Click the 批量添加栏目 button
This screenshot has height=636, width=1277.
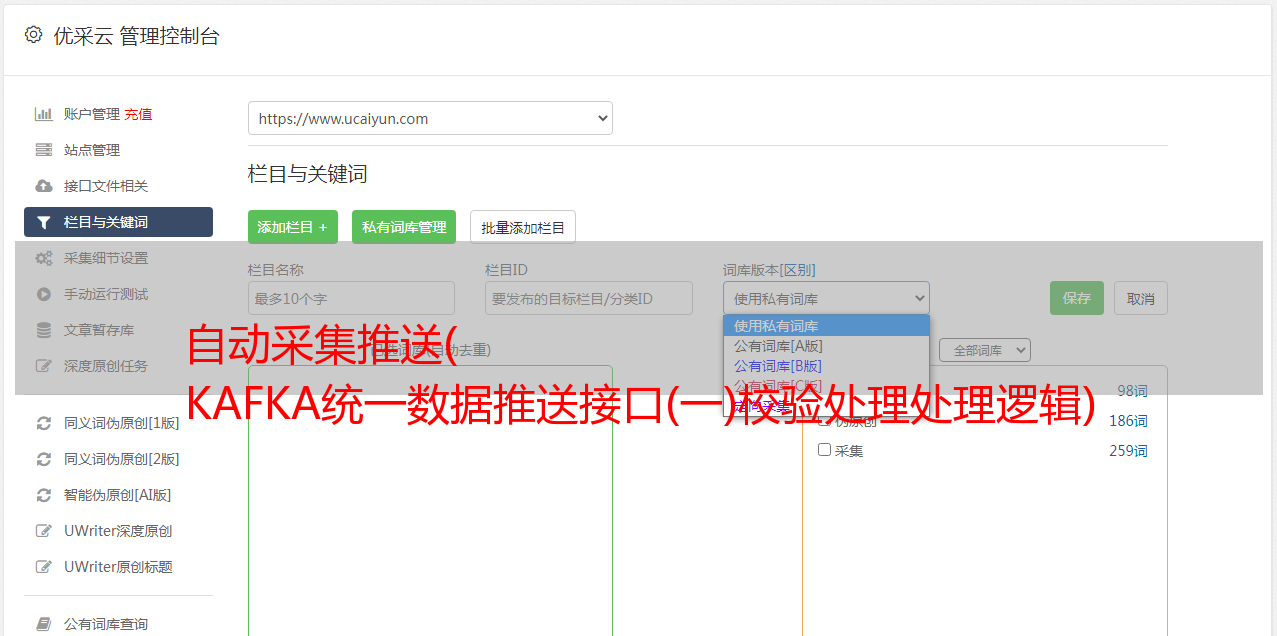pyautogui.click(x=523, y=227)
